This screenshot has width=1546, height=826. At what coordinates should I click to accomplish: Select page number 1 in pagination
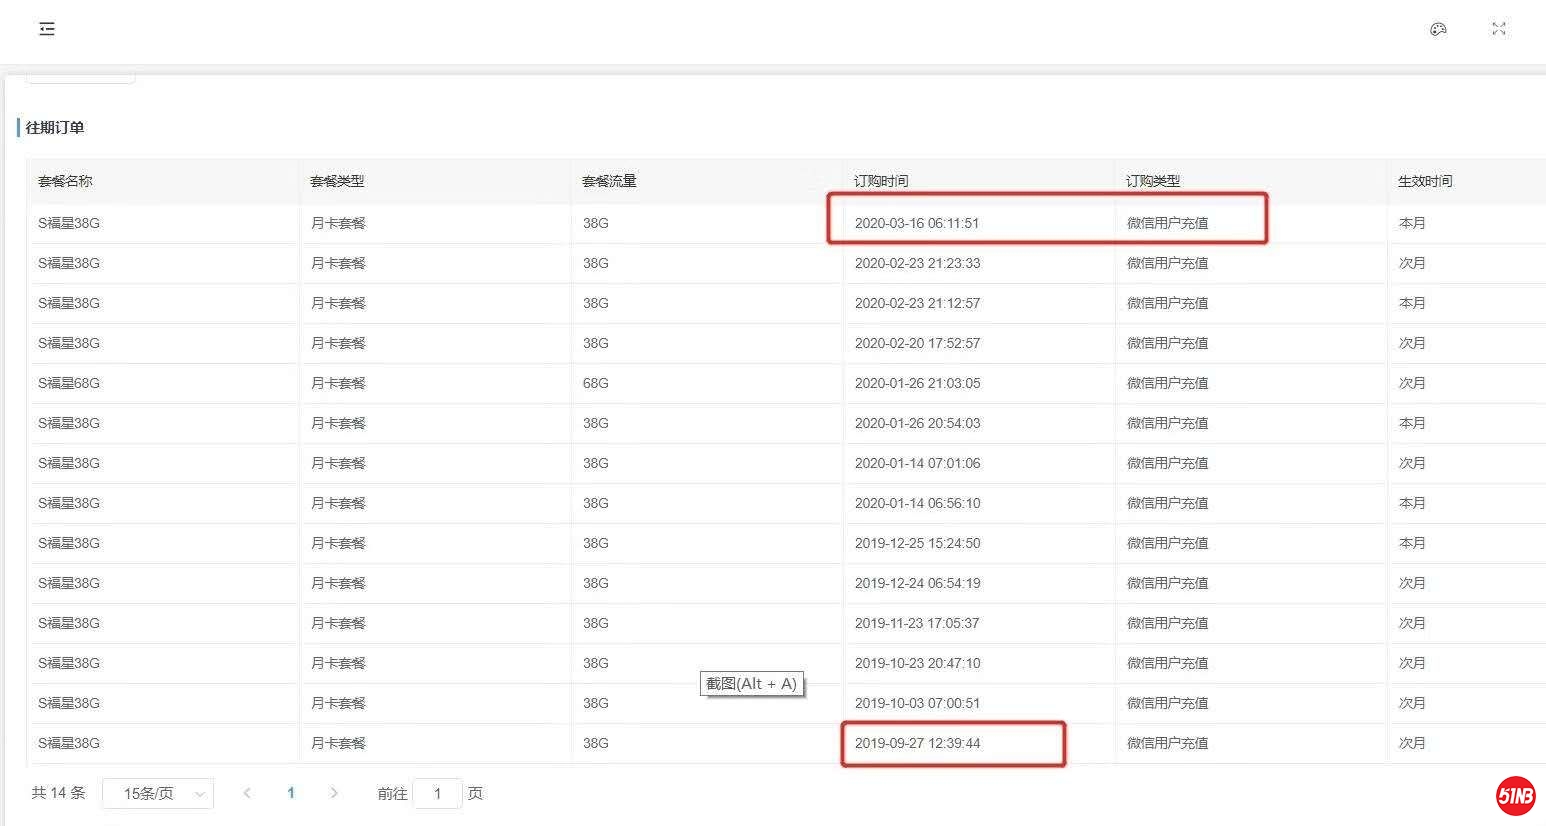point(291,793)
